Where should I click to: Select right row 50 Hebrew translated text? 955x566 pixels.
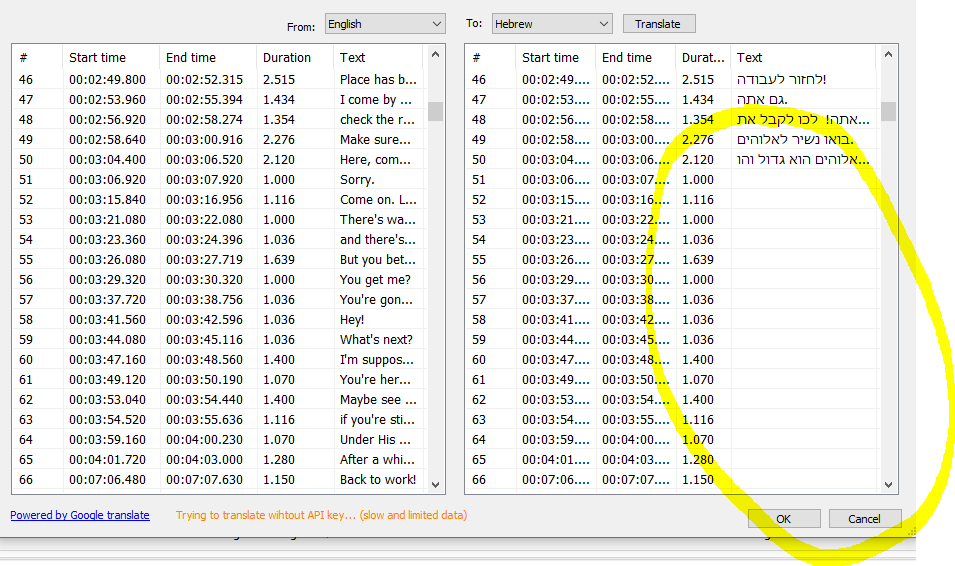pyautogui.click(x=803, y=160)
